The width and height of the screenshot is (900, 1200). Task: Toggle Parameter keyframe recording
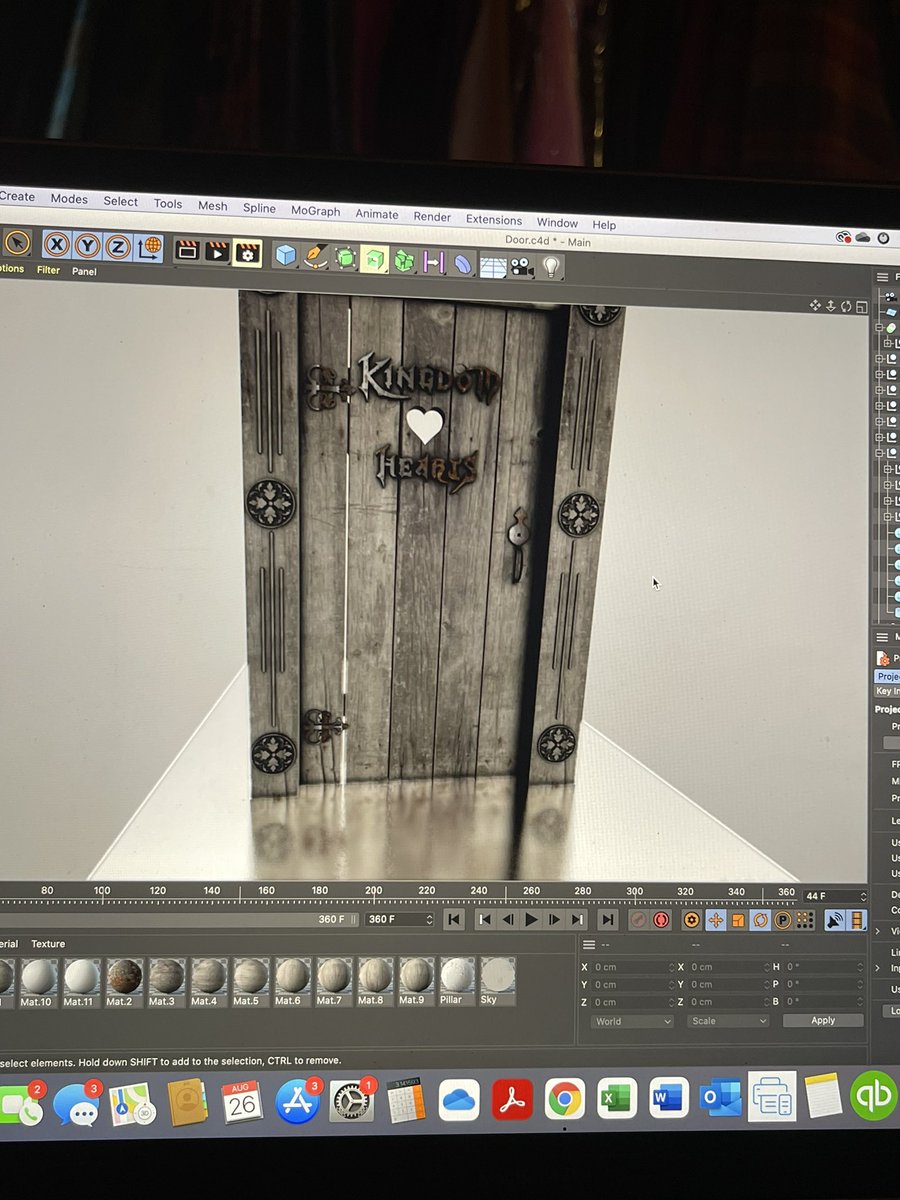(x=782, y=920)
